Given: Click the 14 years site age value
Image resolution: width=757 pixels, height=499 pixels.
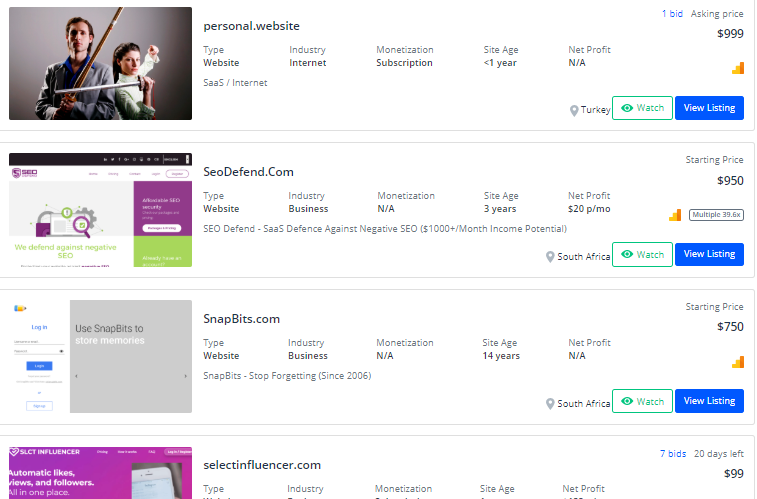Looking at the screenshot, I should (501, 356).
